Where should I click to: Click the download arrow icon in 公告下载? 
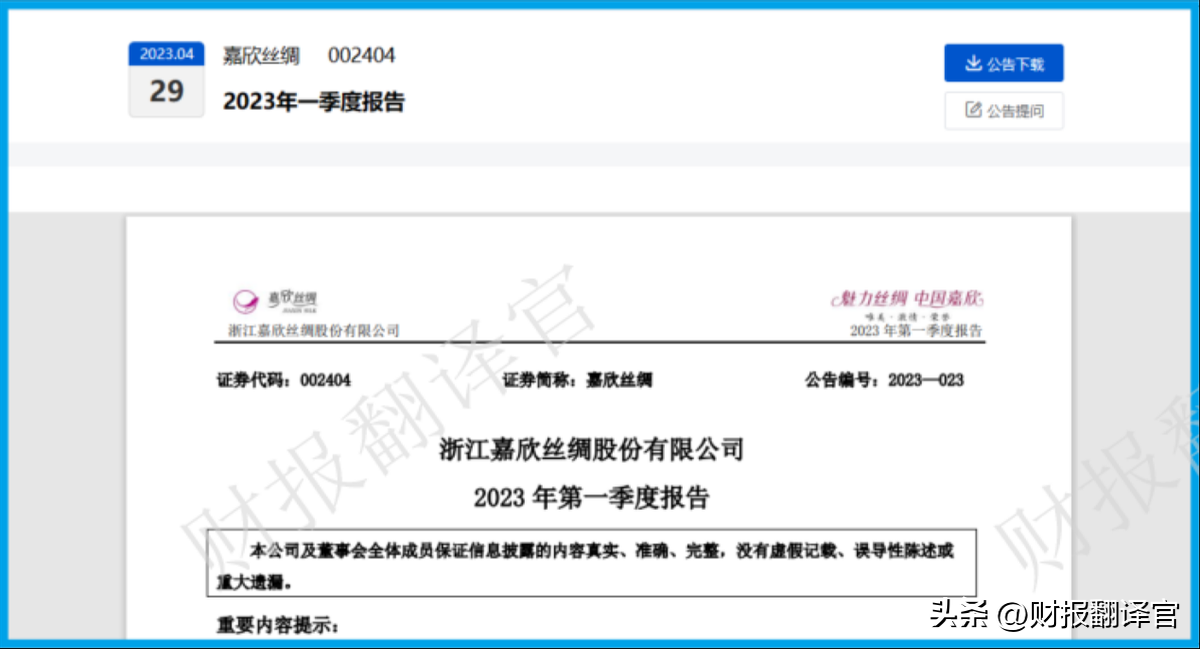click(x=973, y=63)
